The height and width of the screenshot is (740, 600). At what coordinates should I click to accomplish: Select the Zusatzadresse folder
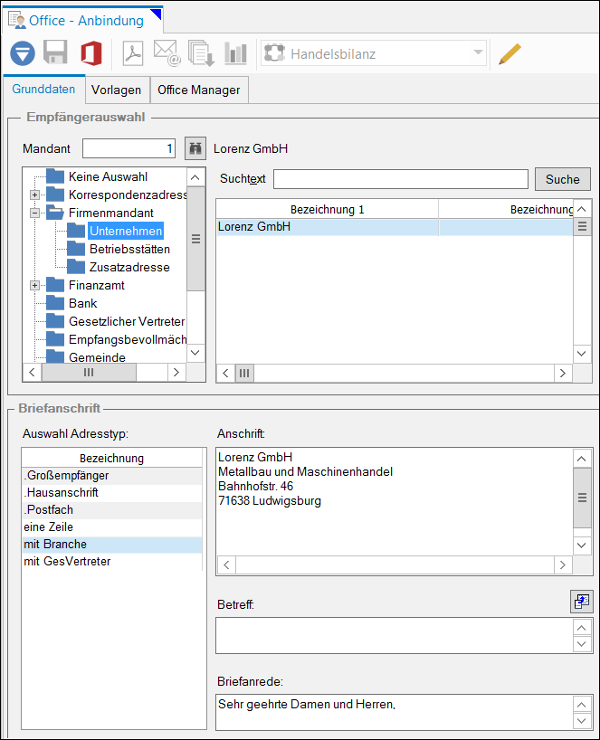tap(129, 267)
